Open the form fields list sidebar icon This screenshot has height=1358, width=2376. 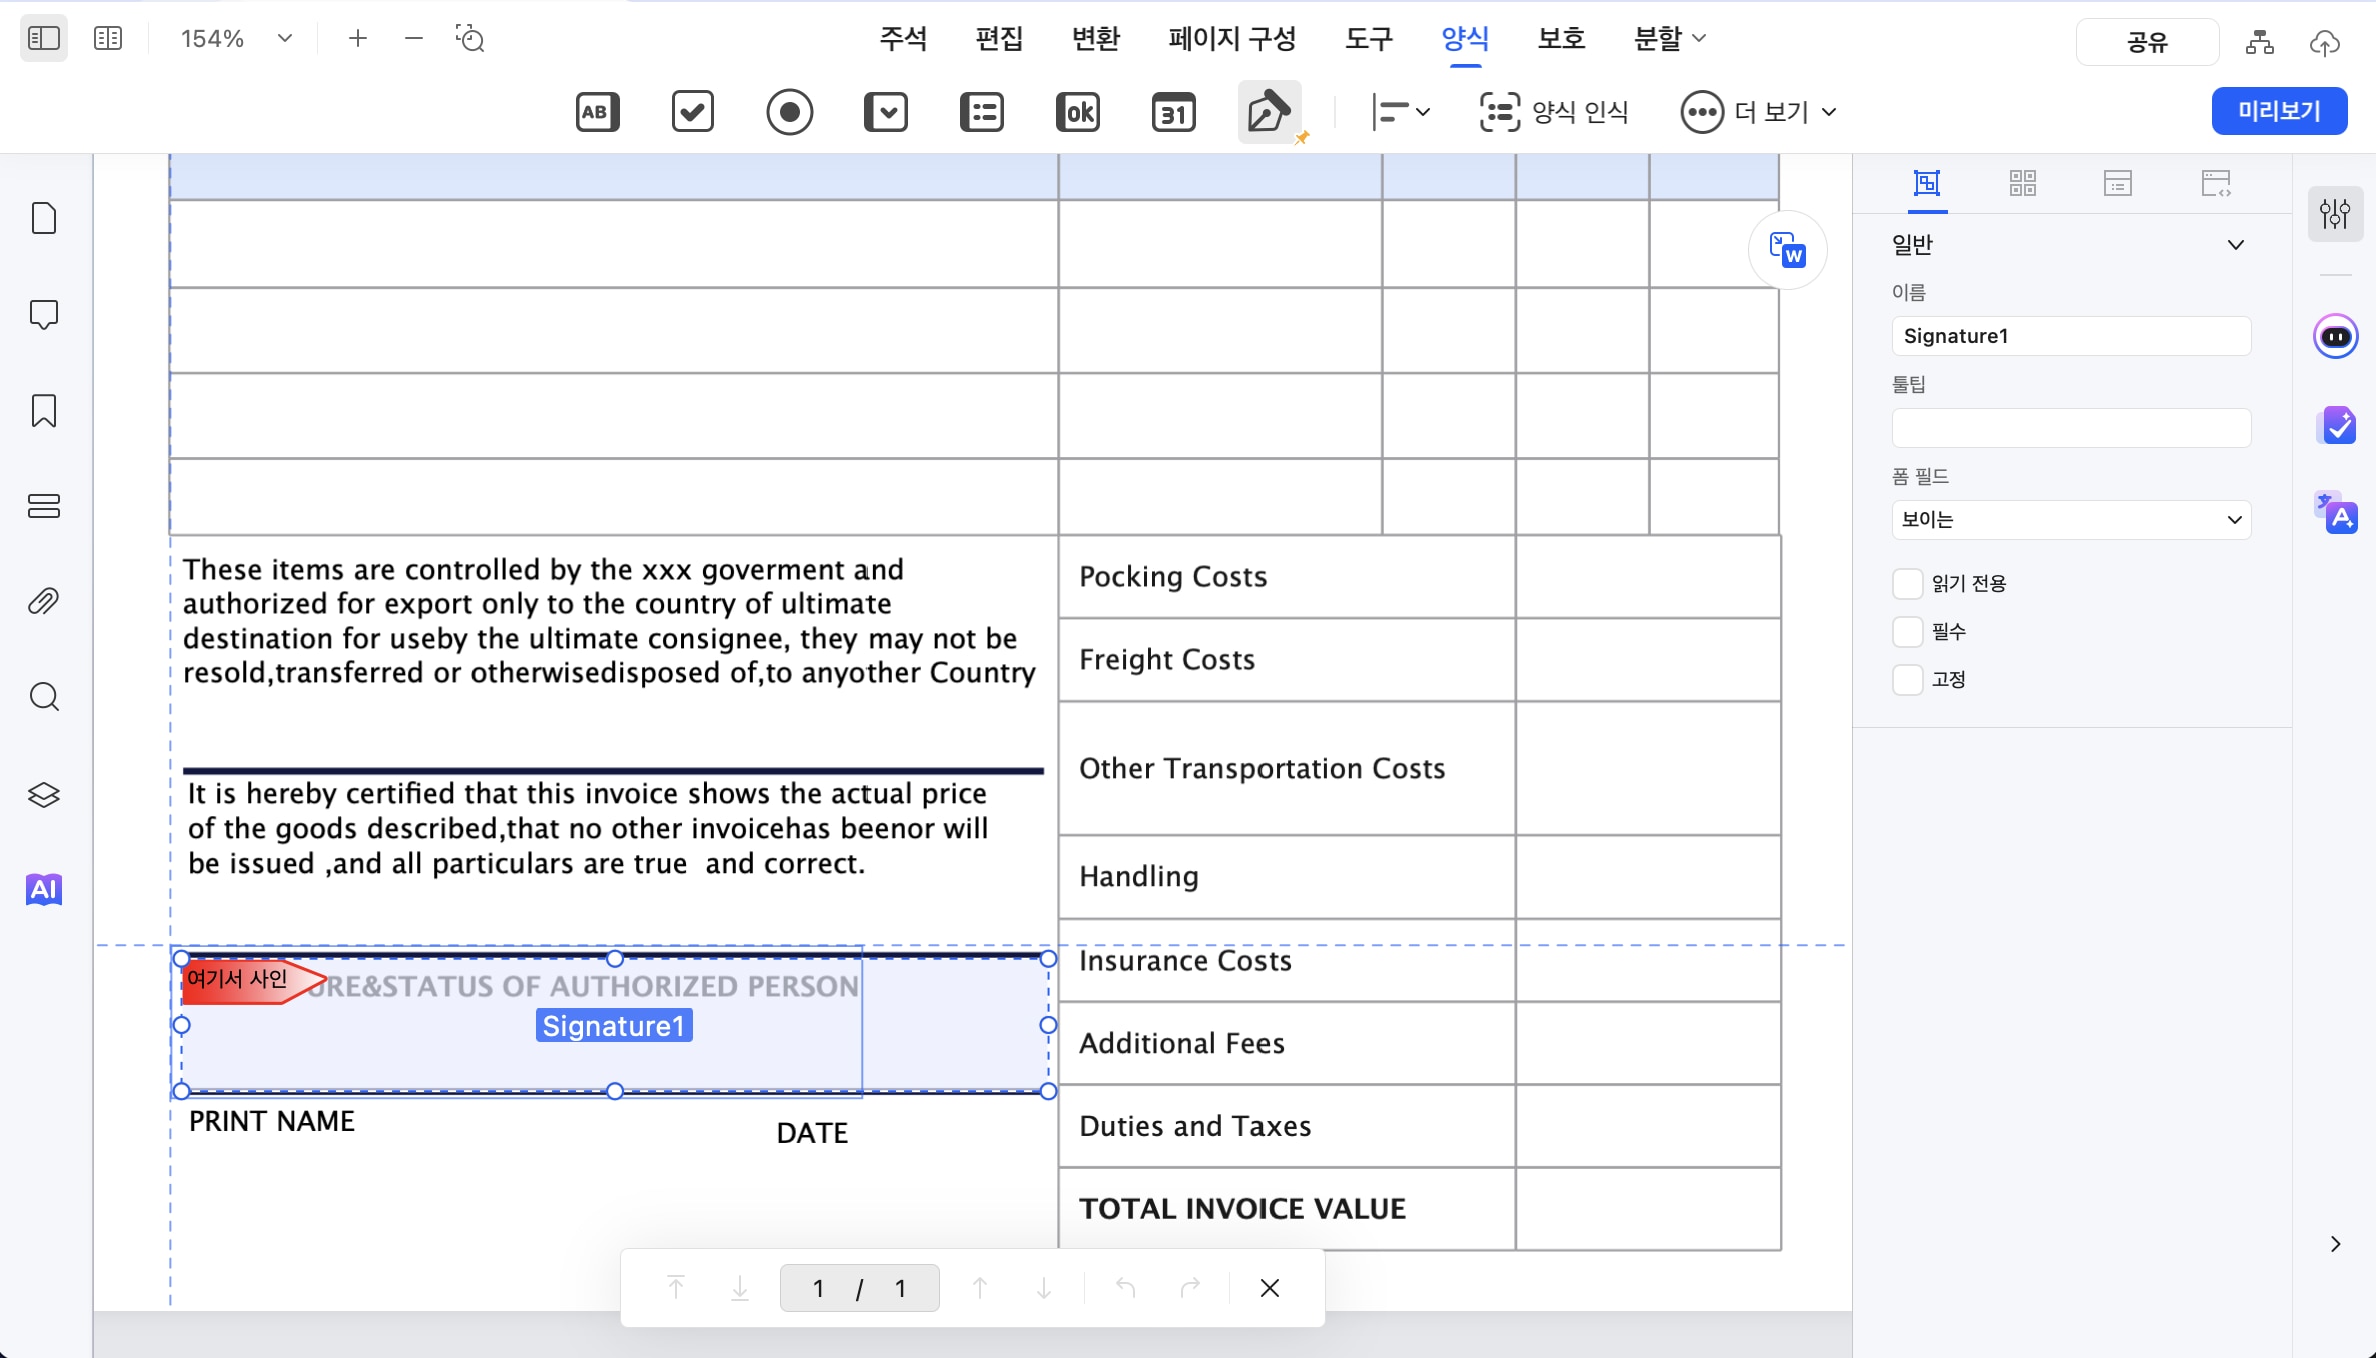(x=44, y=506)
